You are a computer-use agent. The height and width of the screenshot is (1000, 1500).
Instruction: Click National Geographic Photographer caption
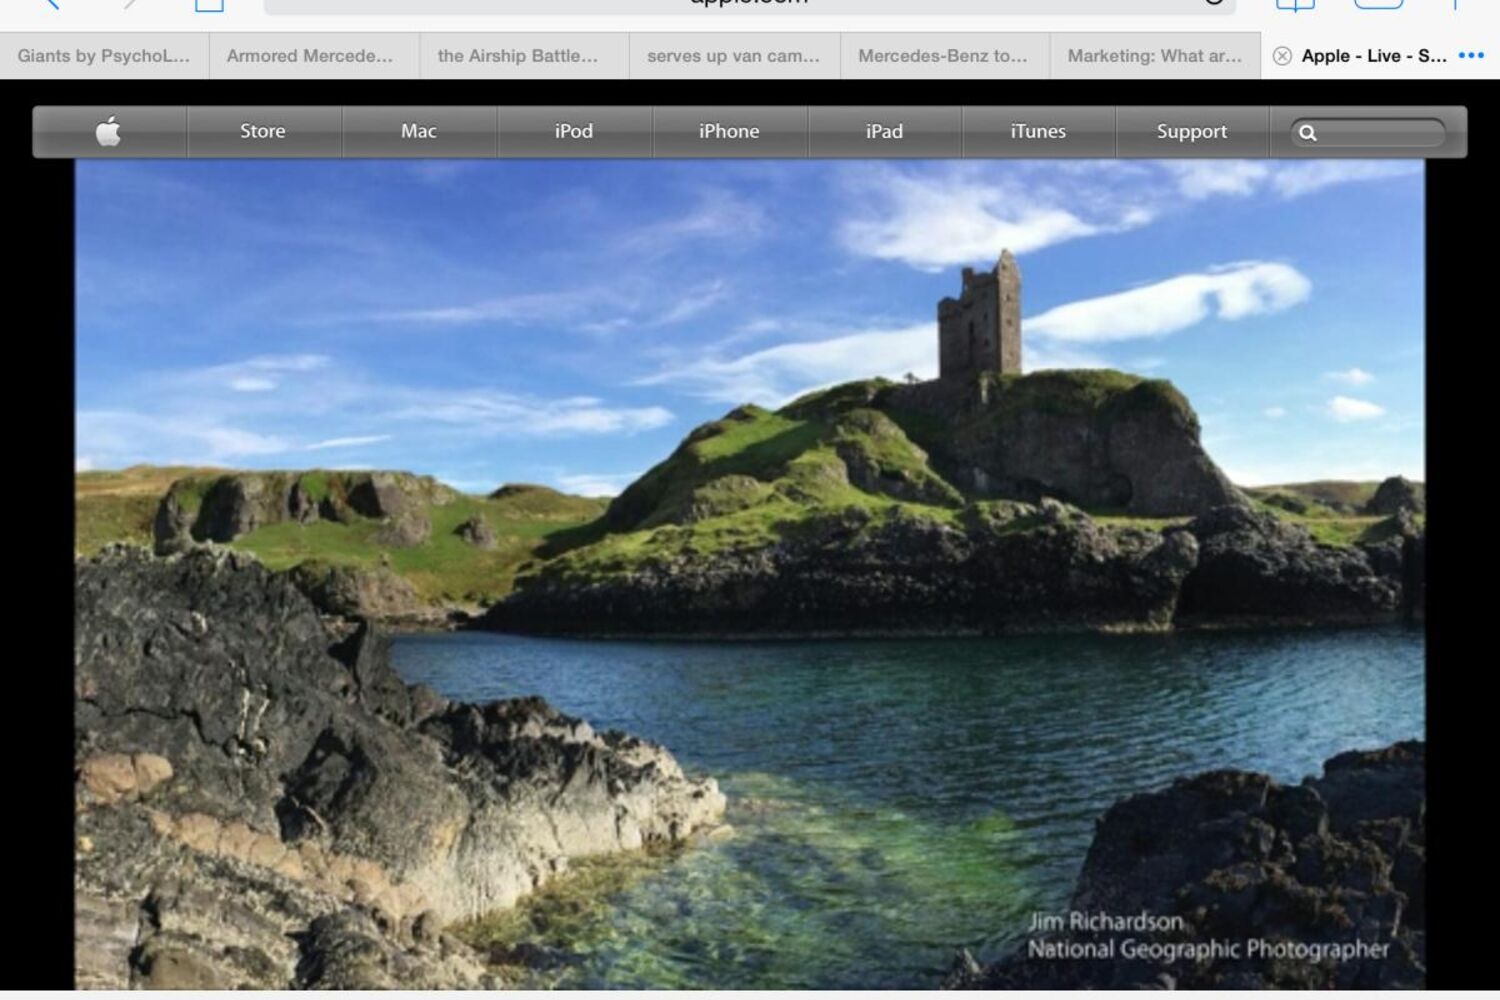point(1208,949)
